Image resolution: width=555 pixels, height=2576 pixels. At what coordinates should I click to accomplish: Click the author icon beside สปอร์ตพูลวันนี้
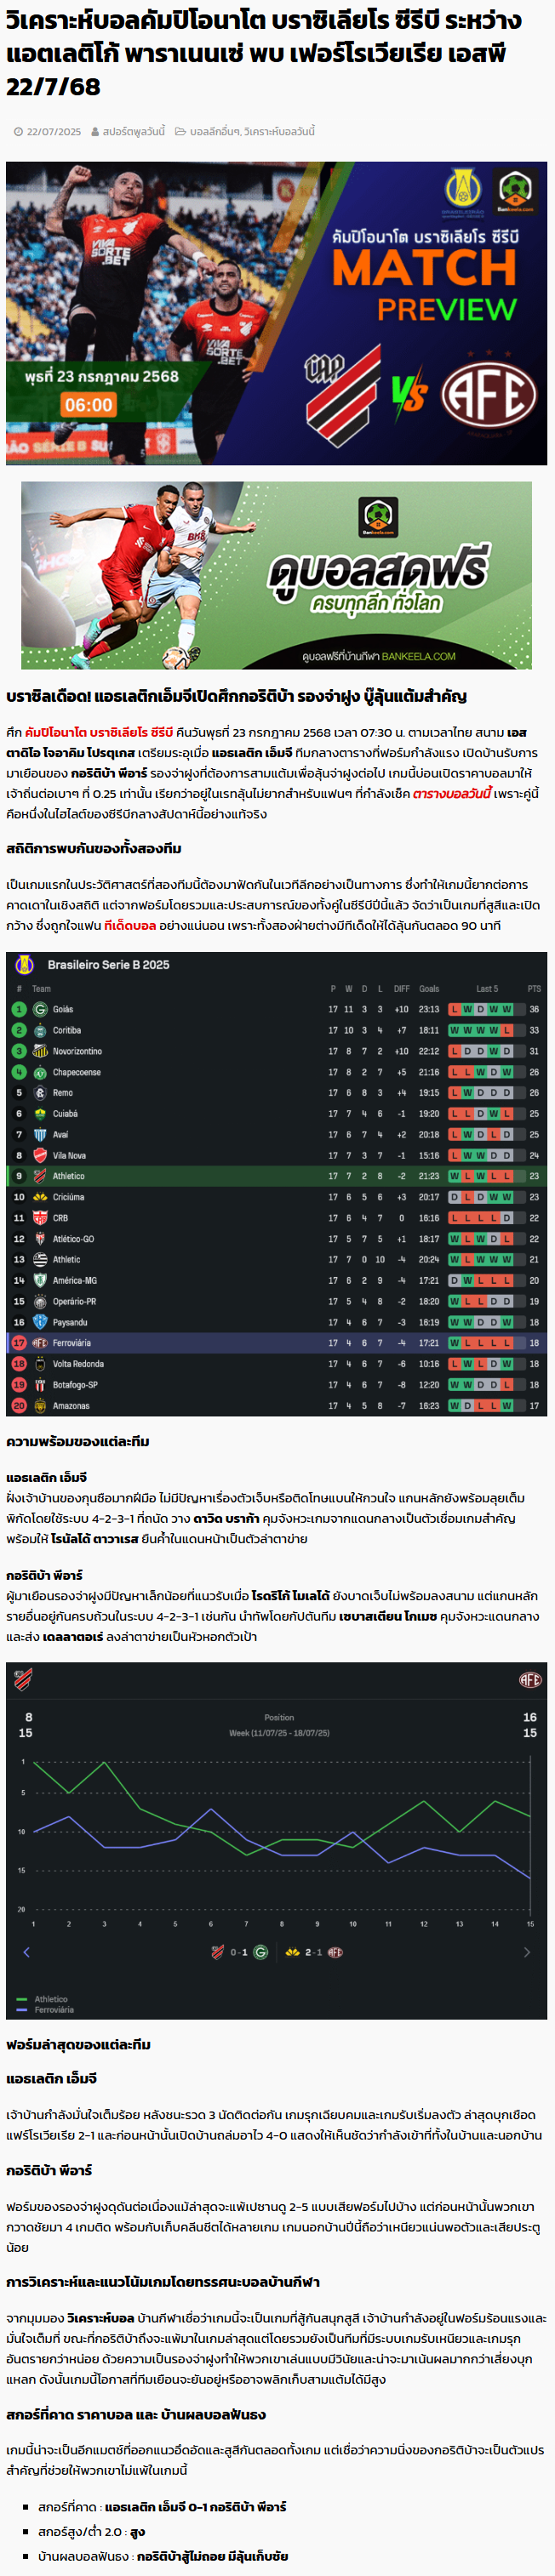[95, 132]
